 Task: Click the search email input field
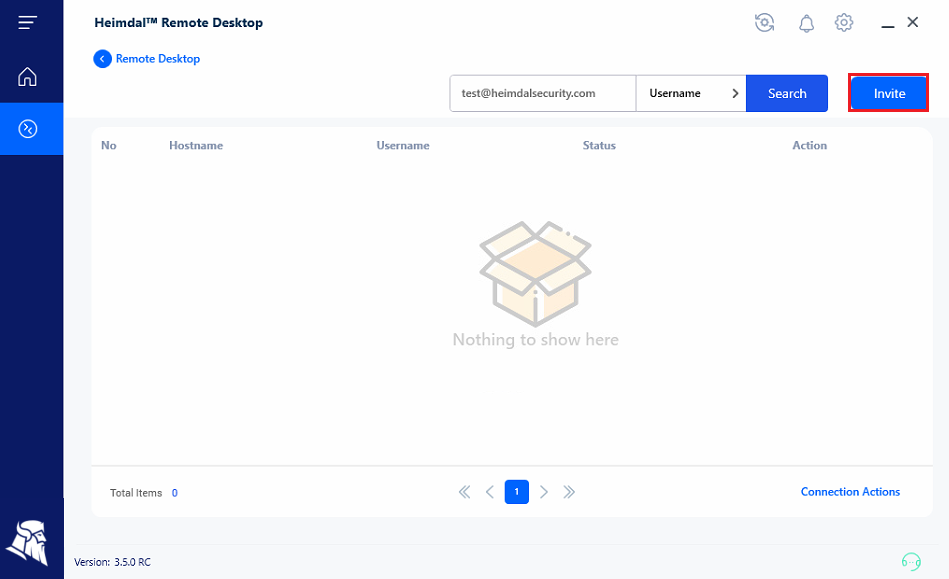[x=542, y=93]
